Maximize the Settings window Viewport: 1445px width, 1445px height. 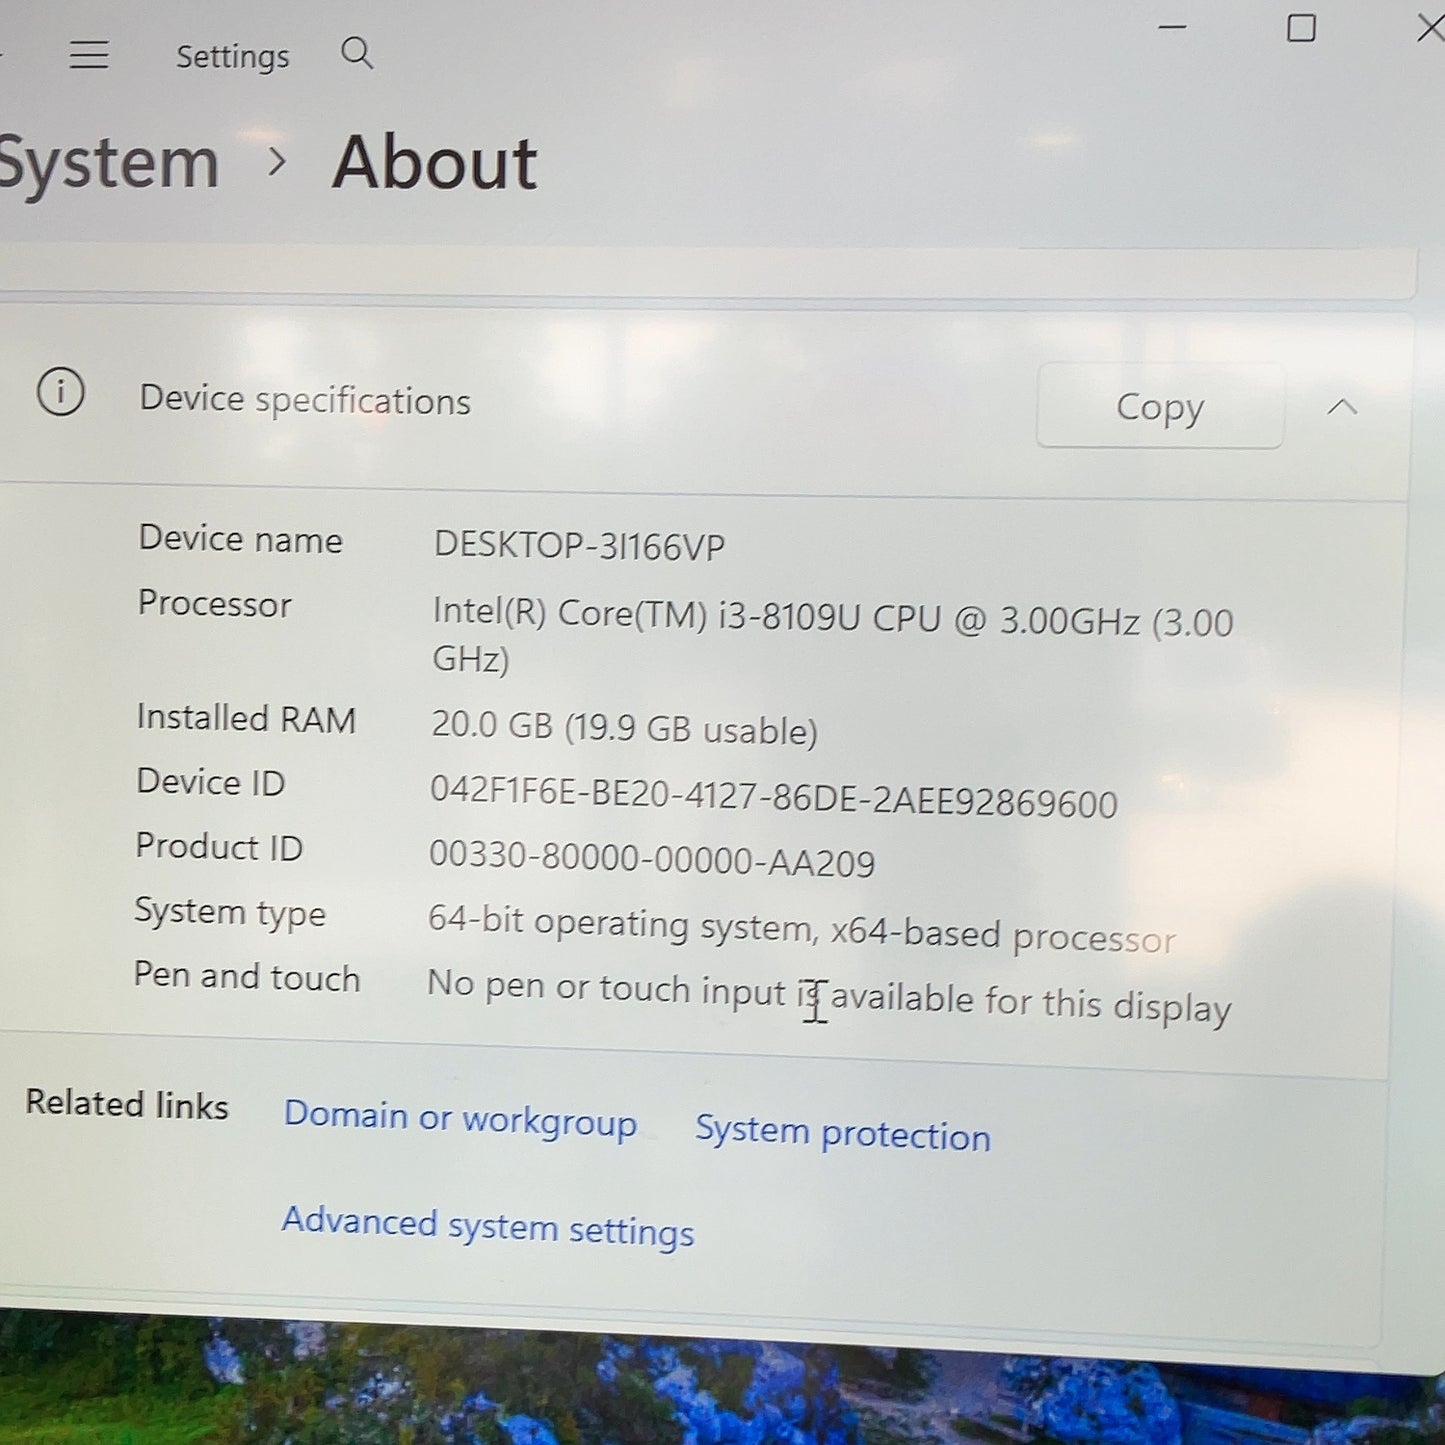[1301, 28]
